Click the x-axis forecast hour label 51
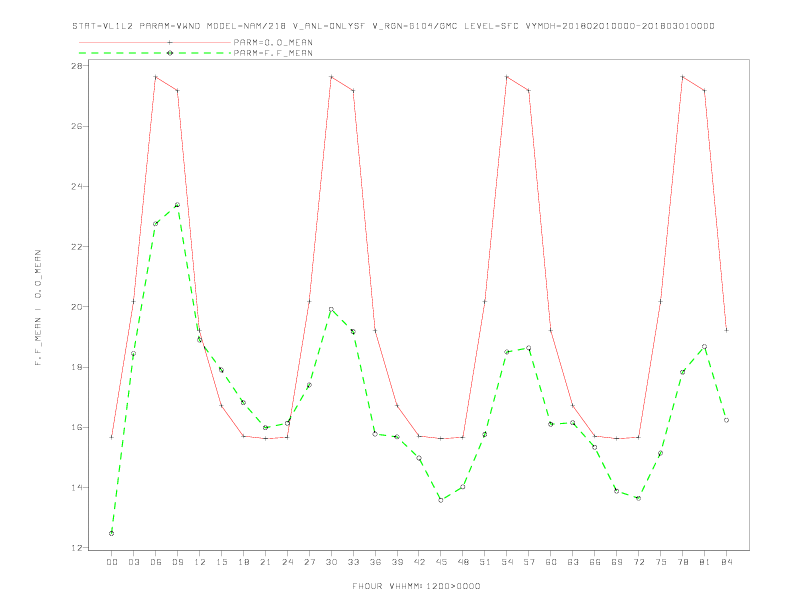Viewport: 792px width, 612px height. (x=485, y=562)
